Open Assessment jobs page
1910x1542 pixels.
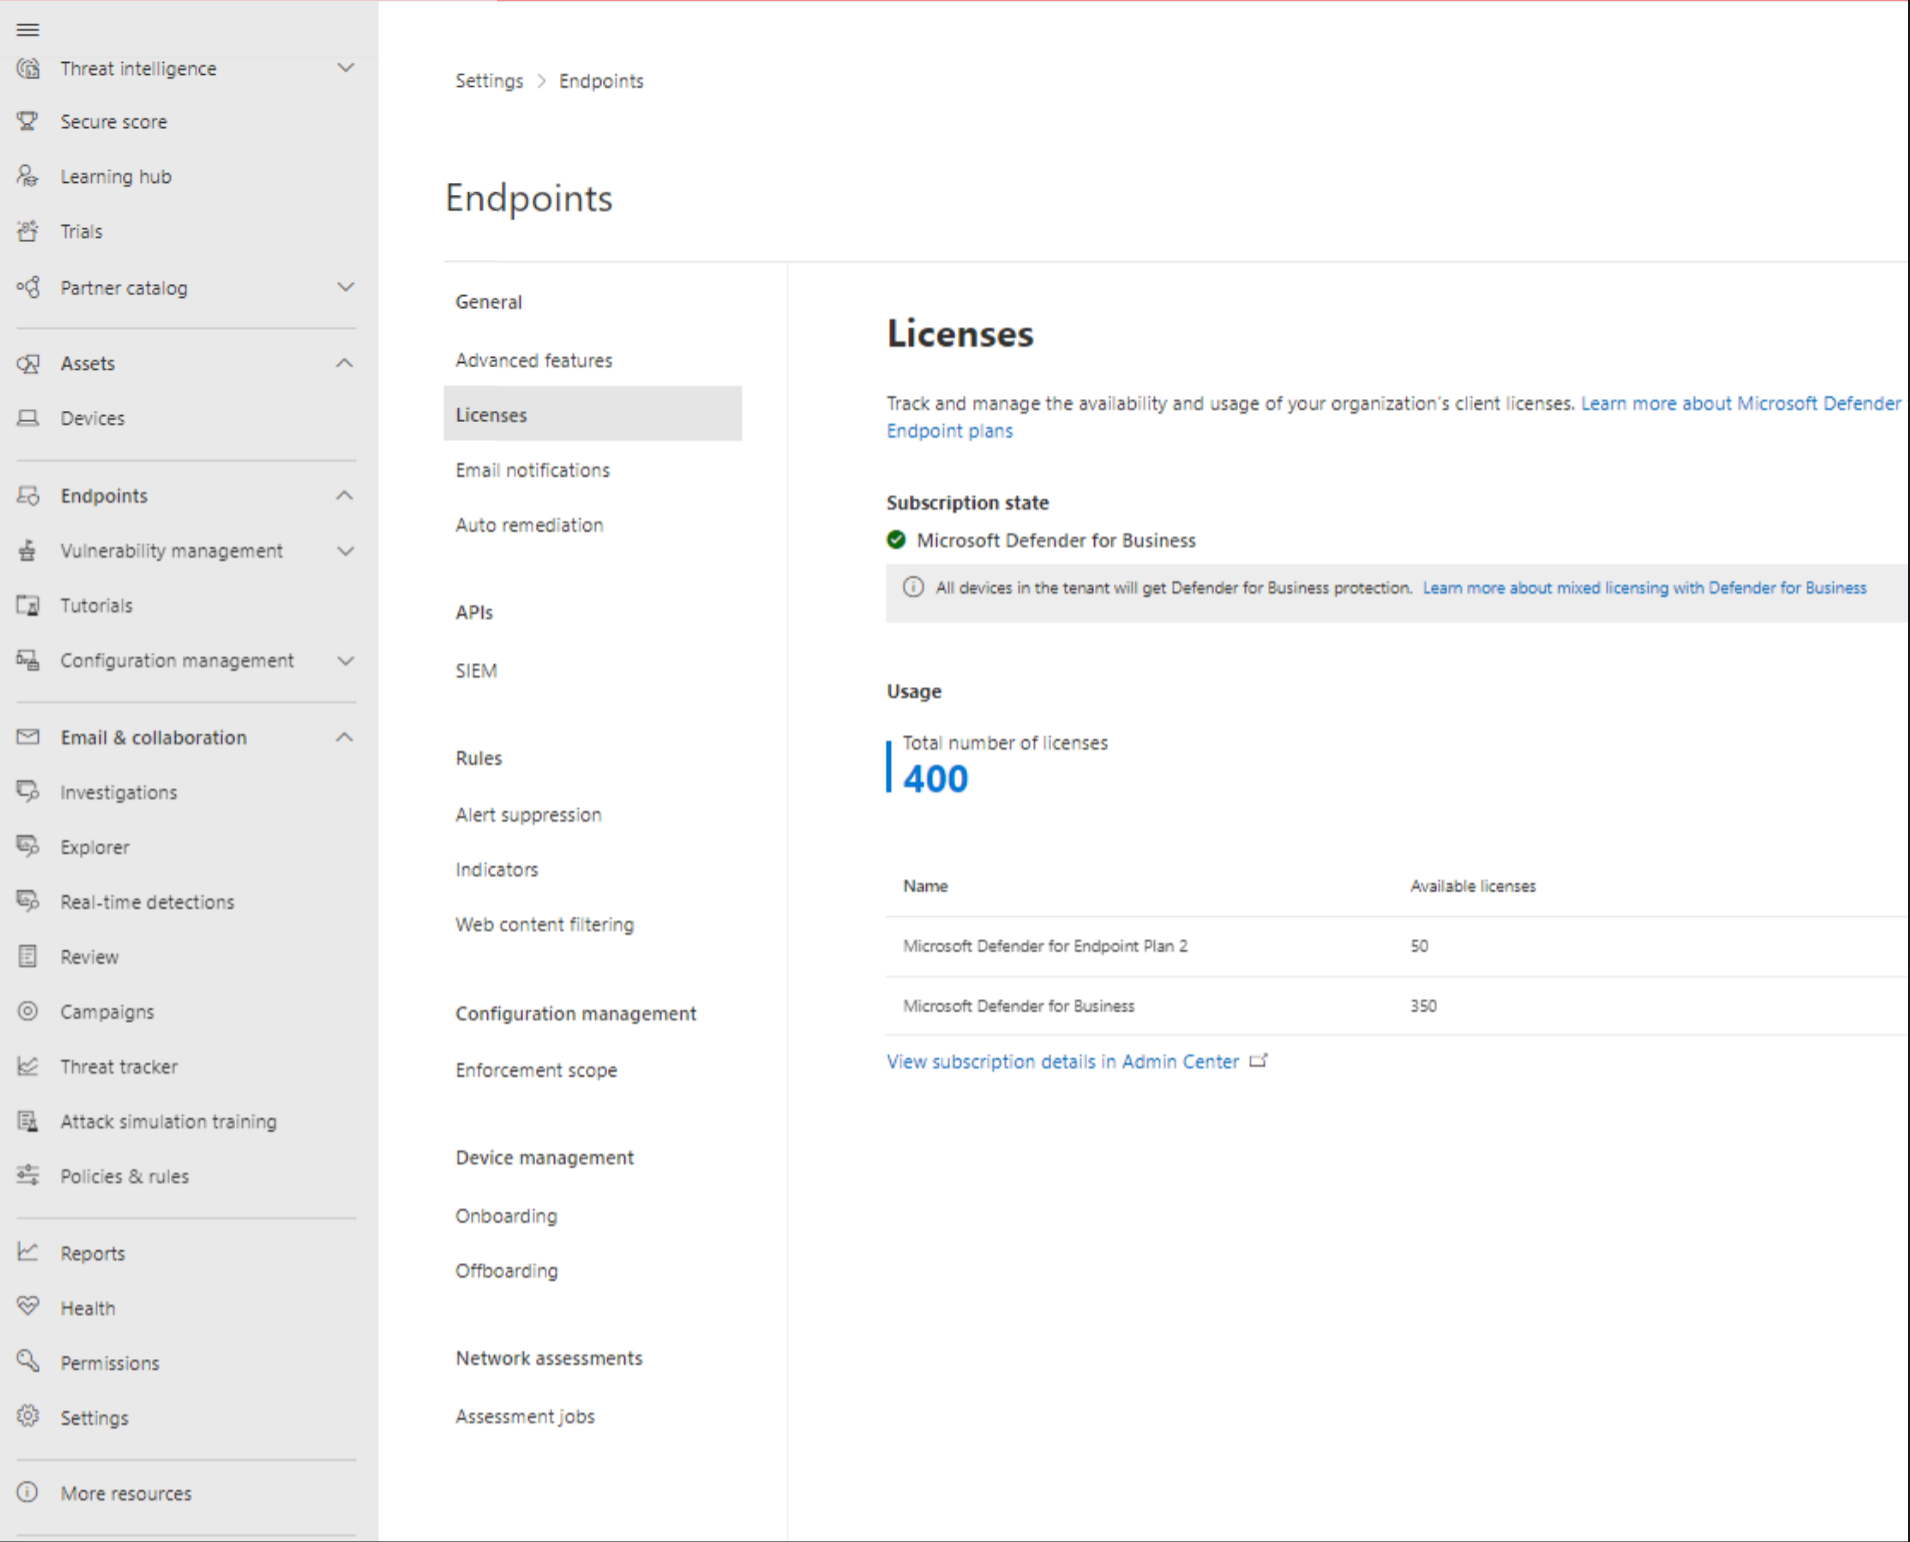tap(525, 1416)
